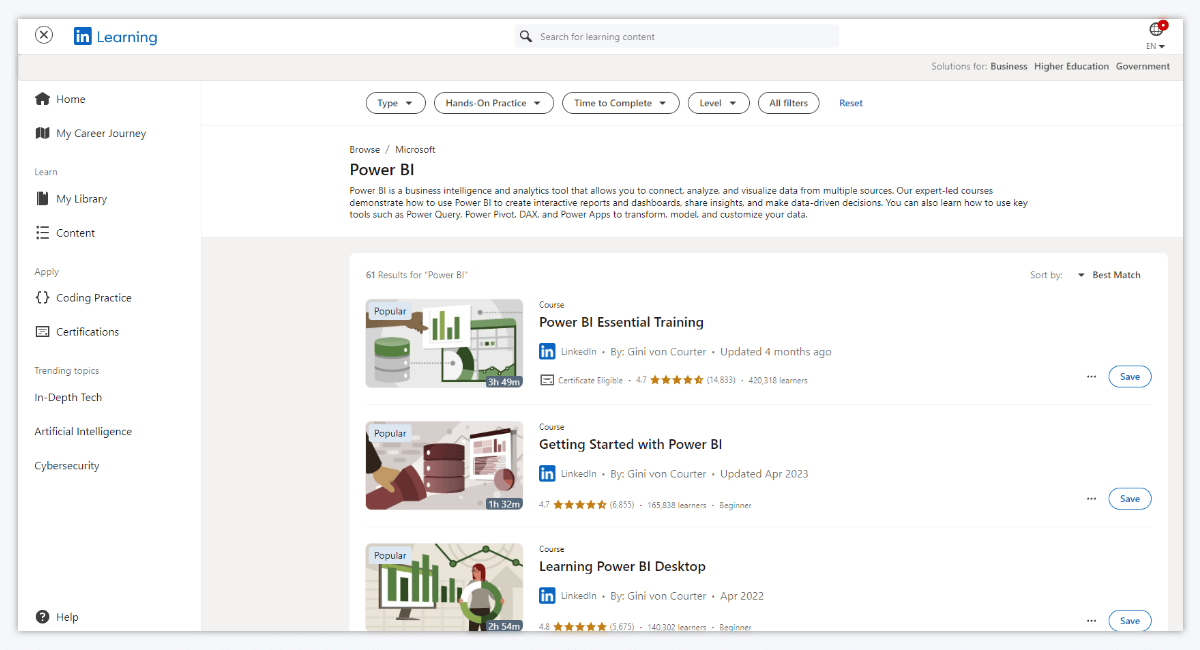Save the Getting Started with Power BI course
Viewport: 1200px width, 650px height.
click(1130, 499)
